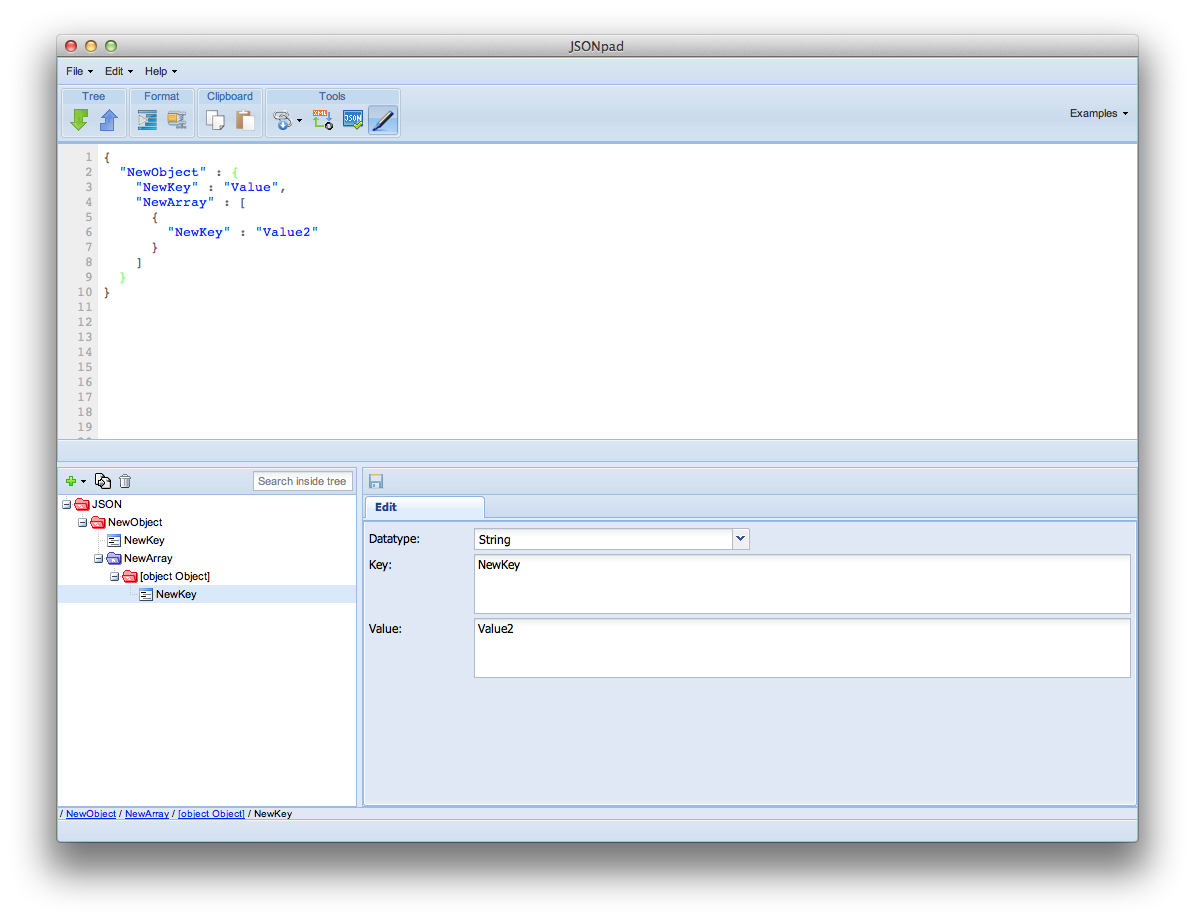This screenshot has height=921, width=1195.
Task: Collapse the NewArray tree node
Action: tap(98, 558)
